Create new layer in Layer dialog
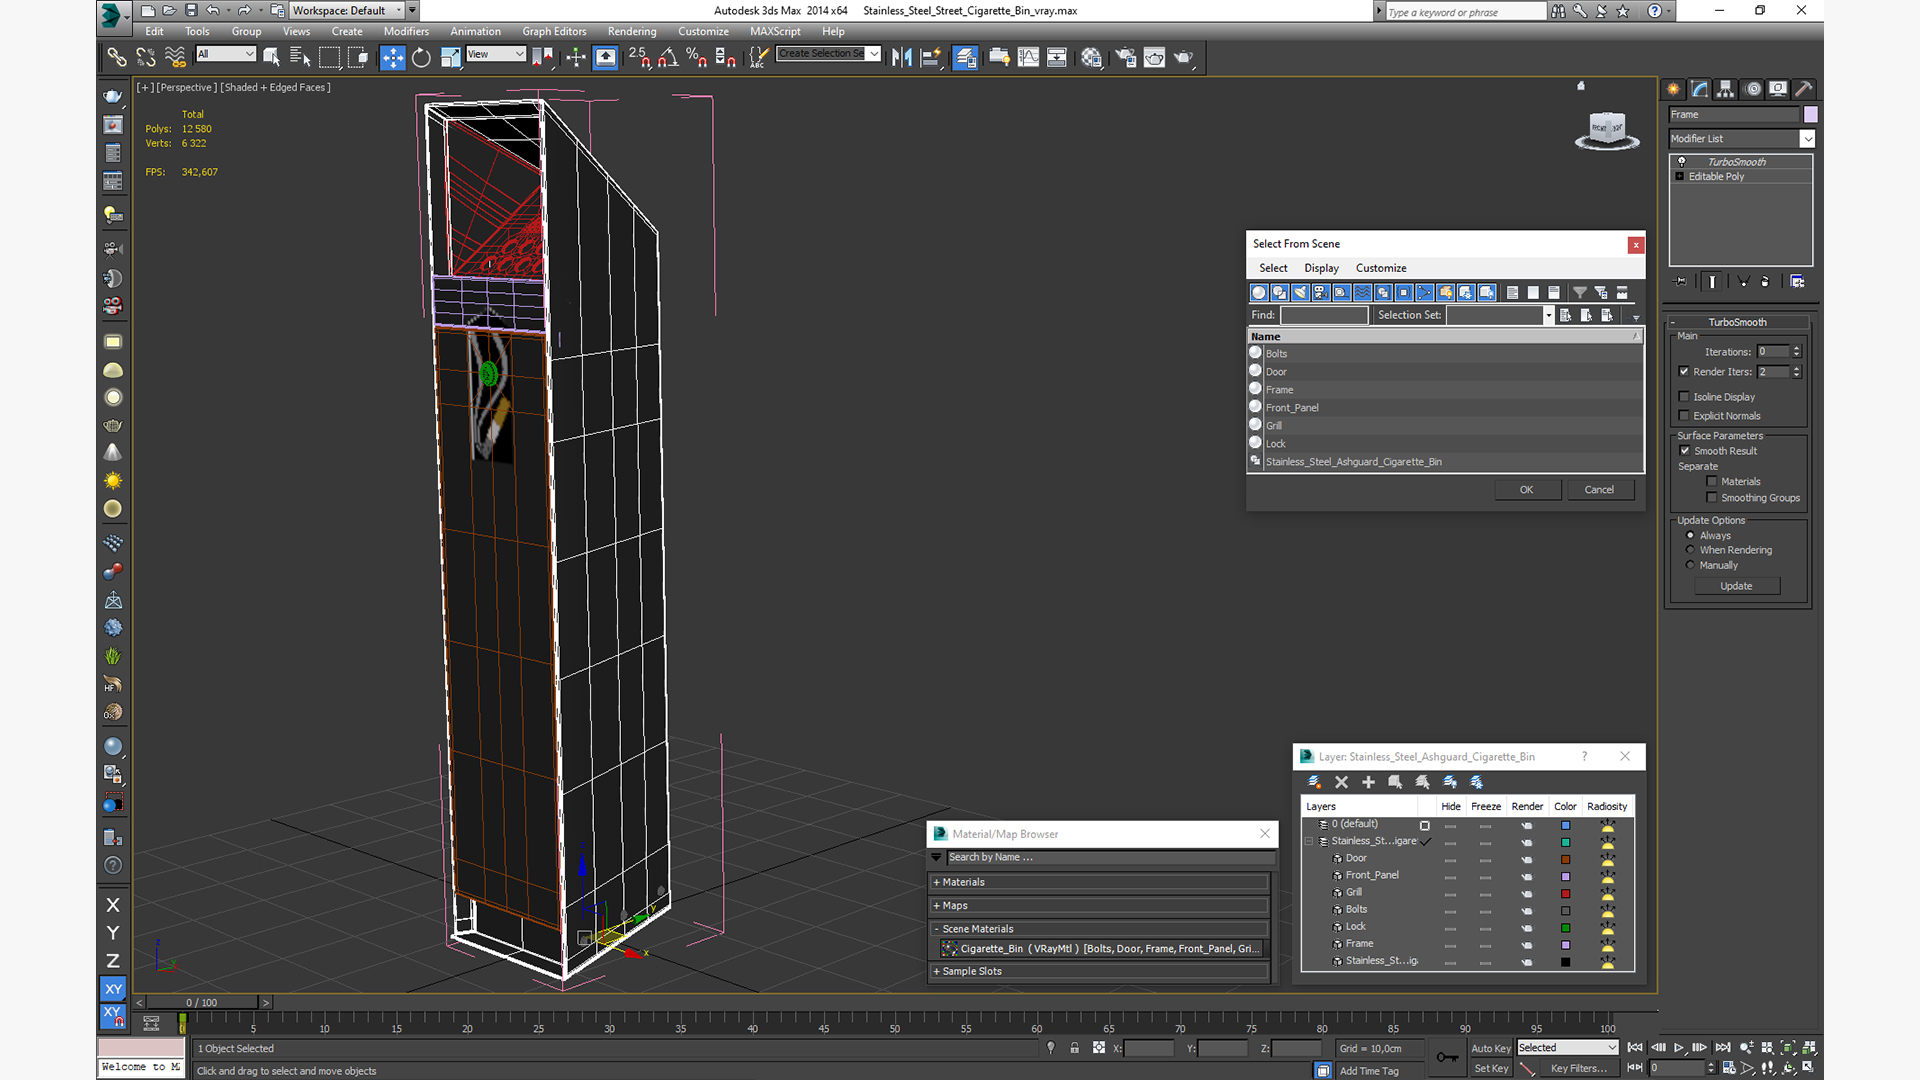This screenshot has width=1920, height=1080. point(1314,782)
